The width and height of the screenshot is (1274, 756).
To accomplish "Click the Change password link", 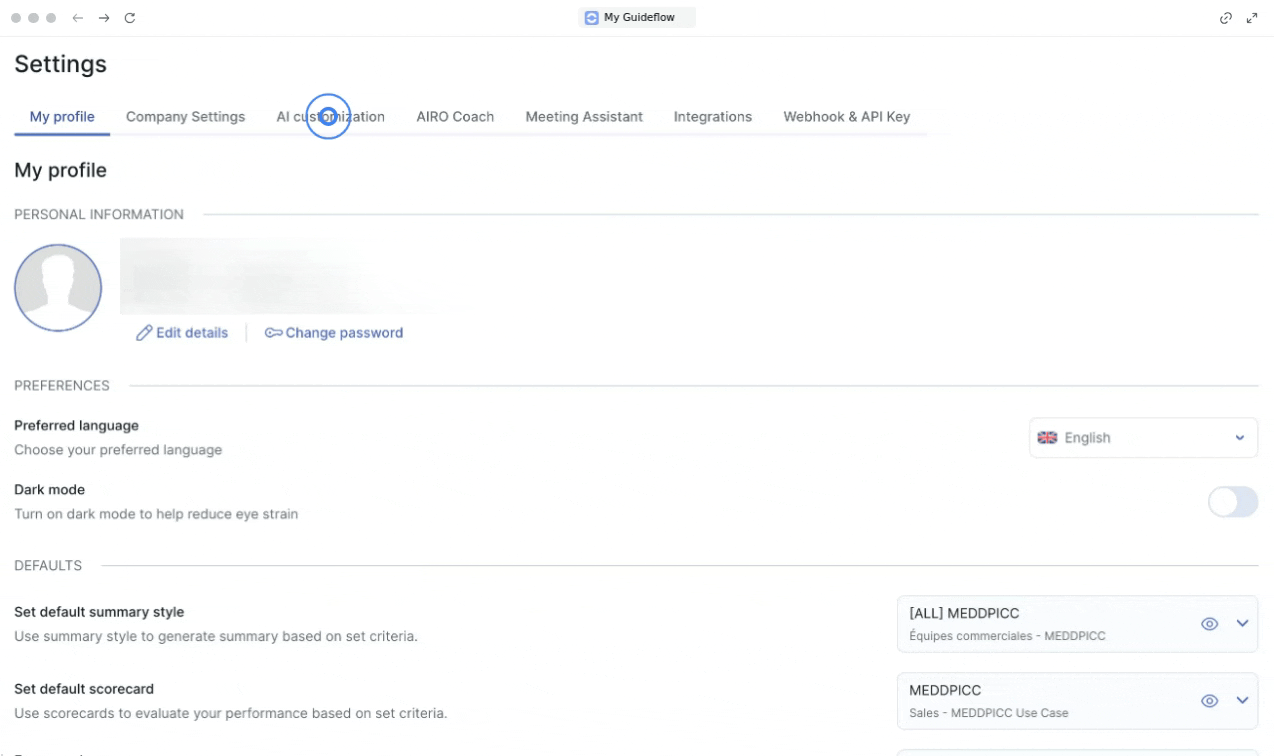I will click(x=334, y=333).
